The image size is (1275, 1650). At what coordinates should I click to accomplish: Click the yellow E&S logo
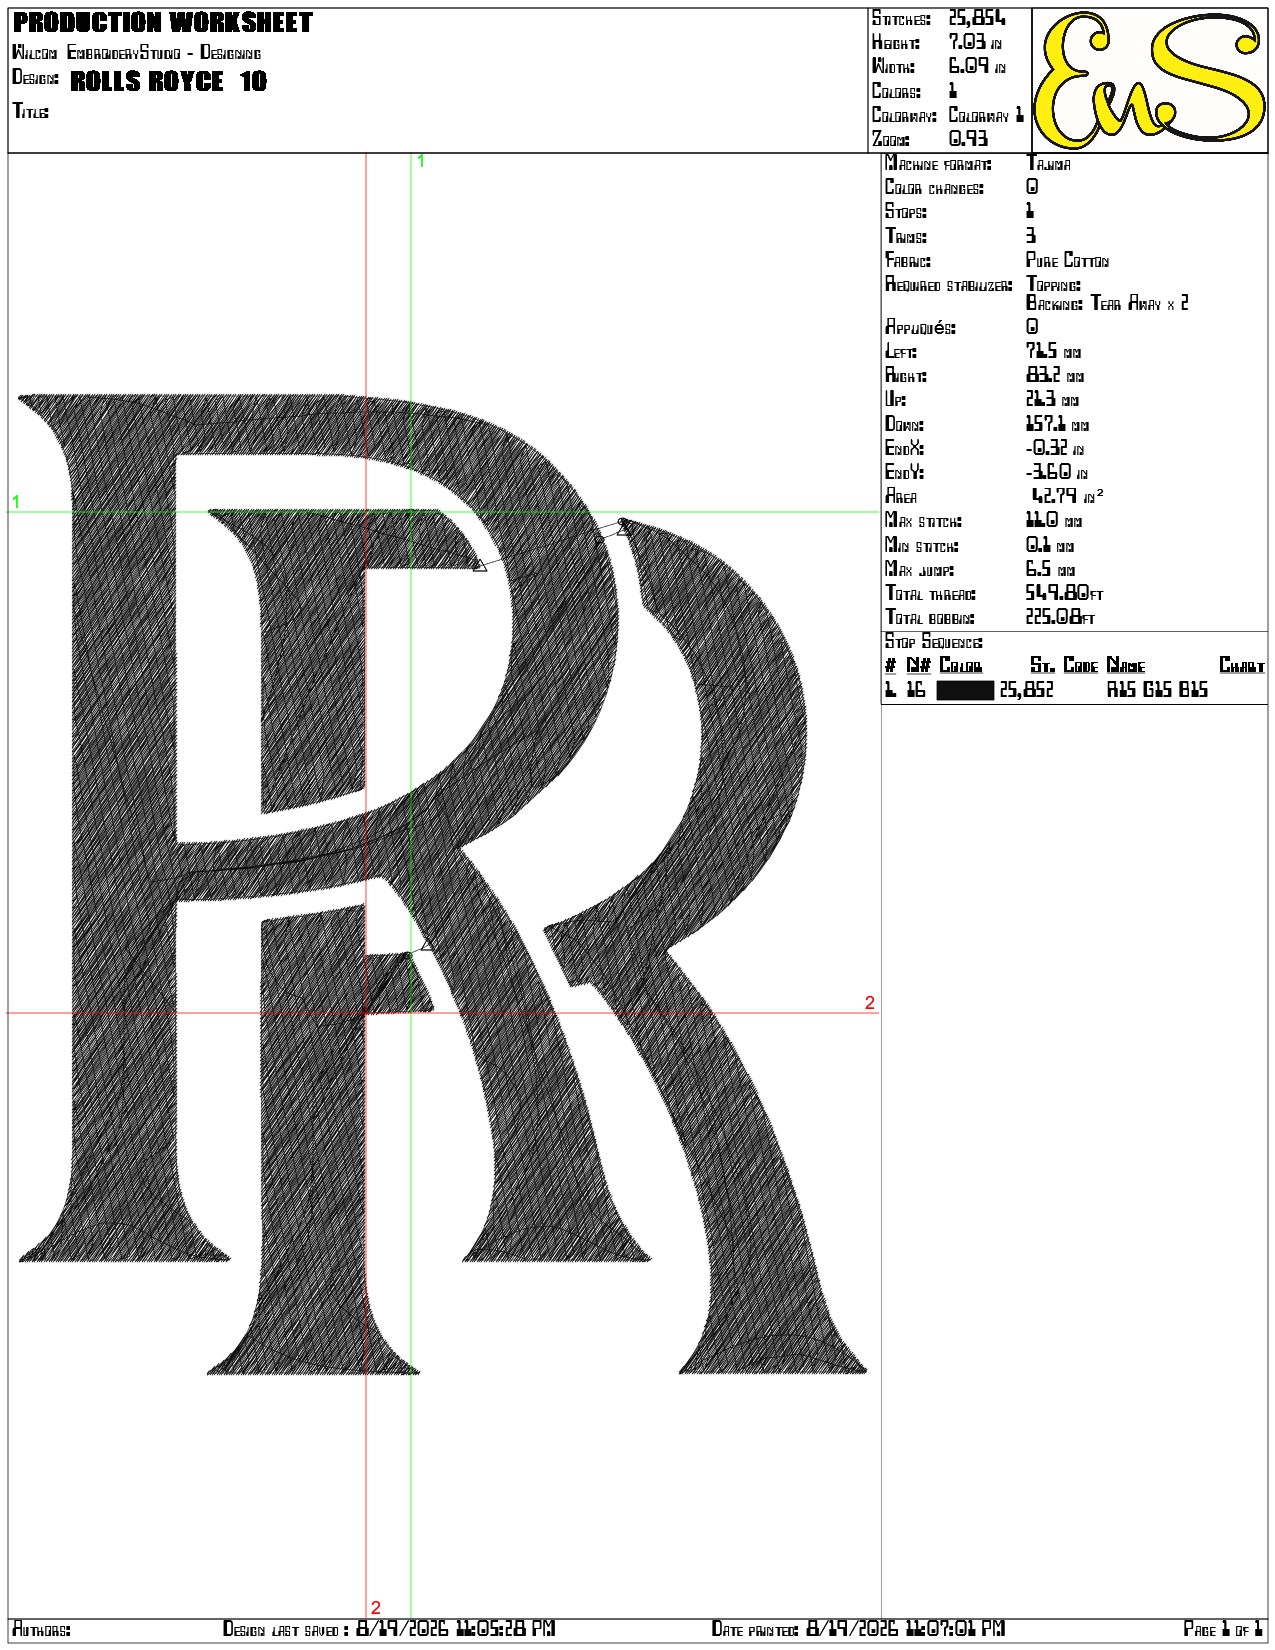(x=1149, y=80)
